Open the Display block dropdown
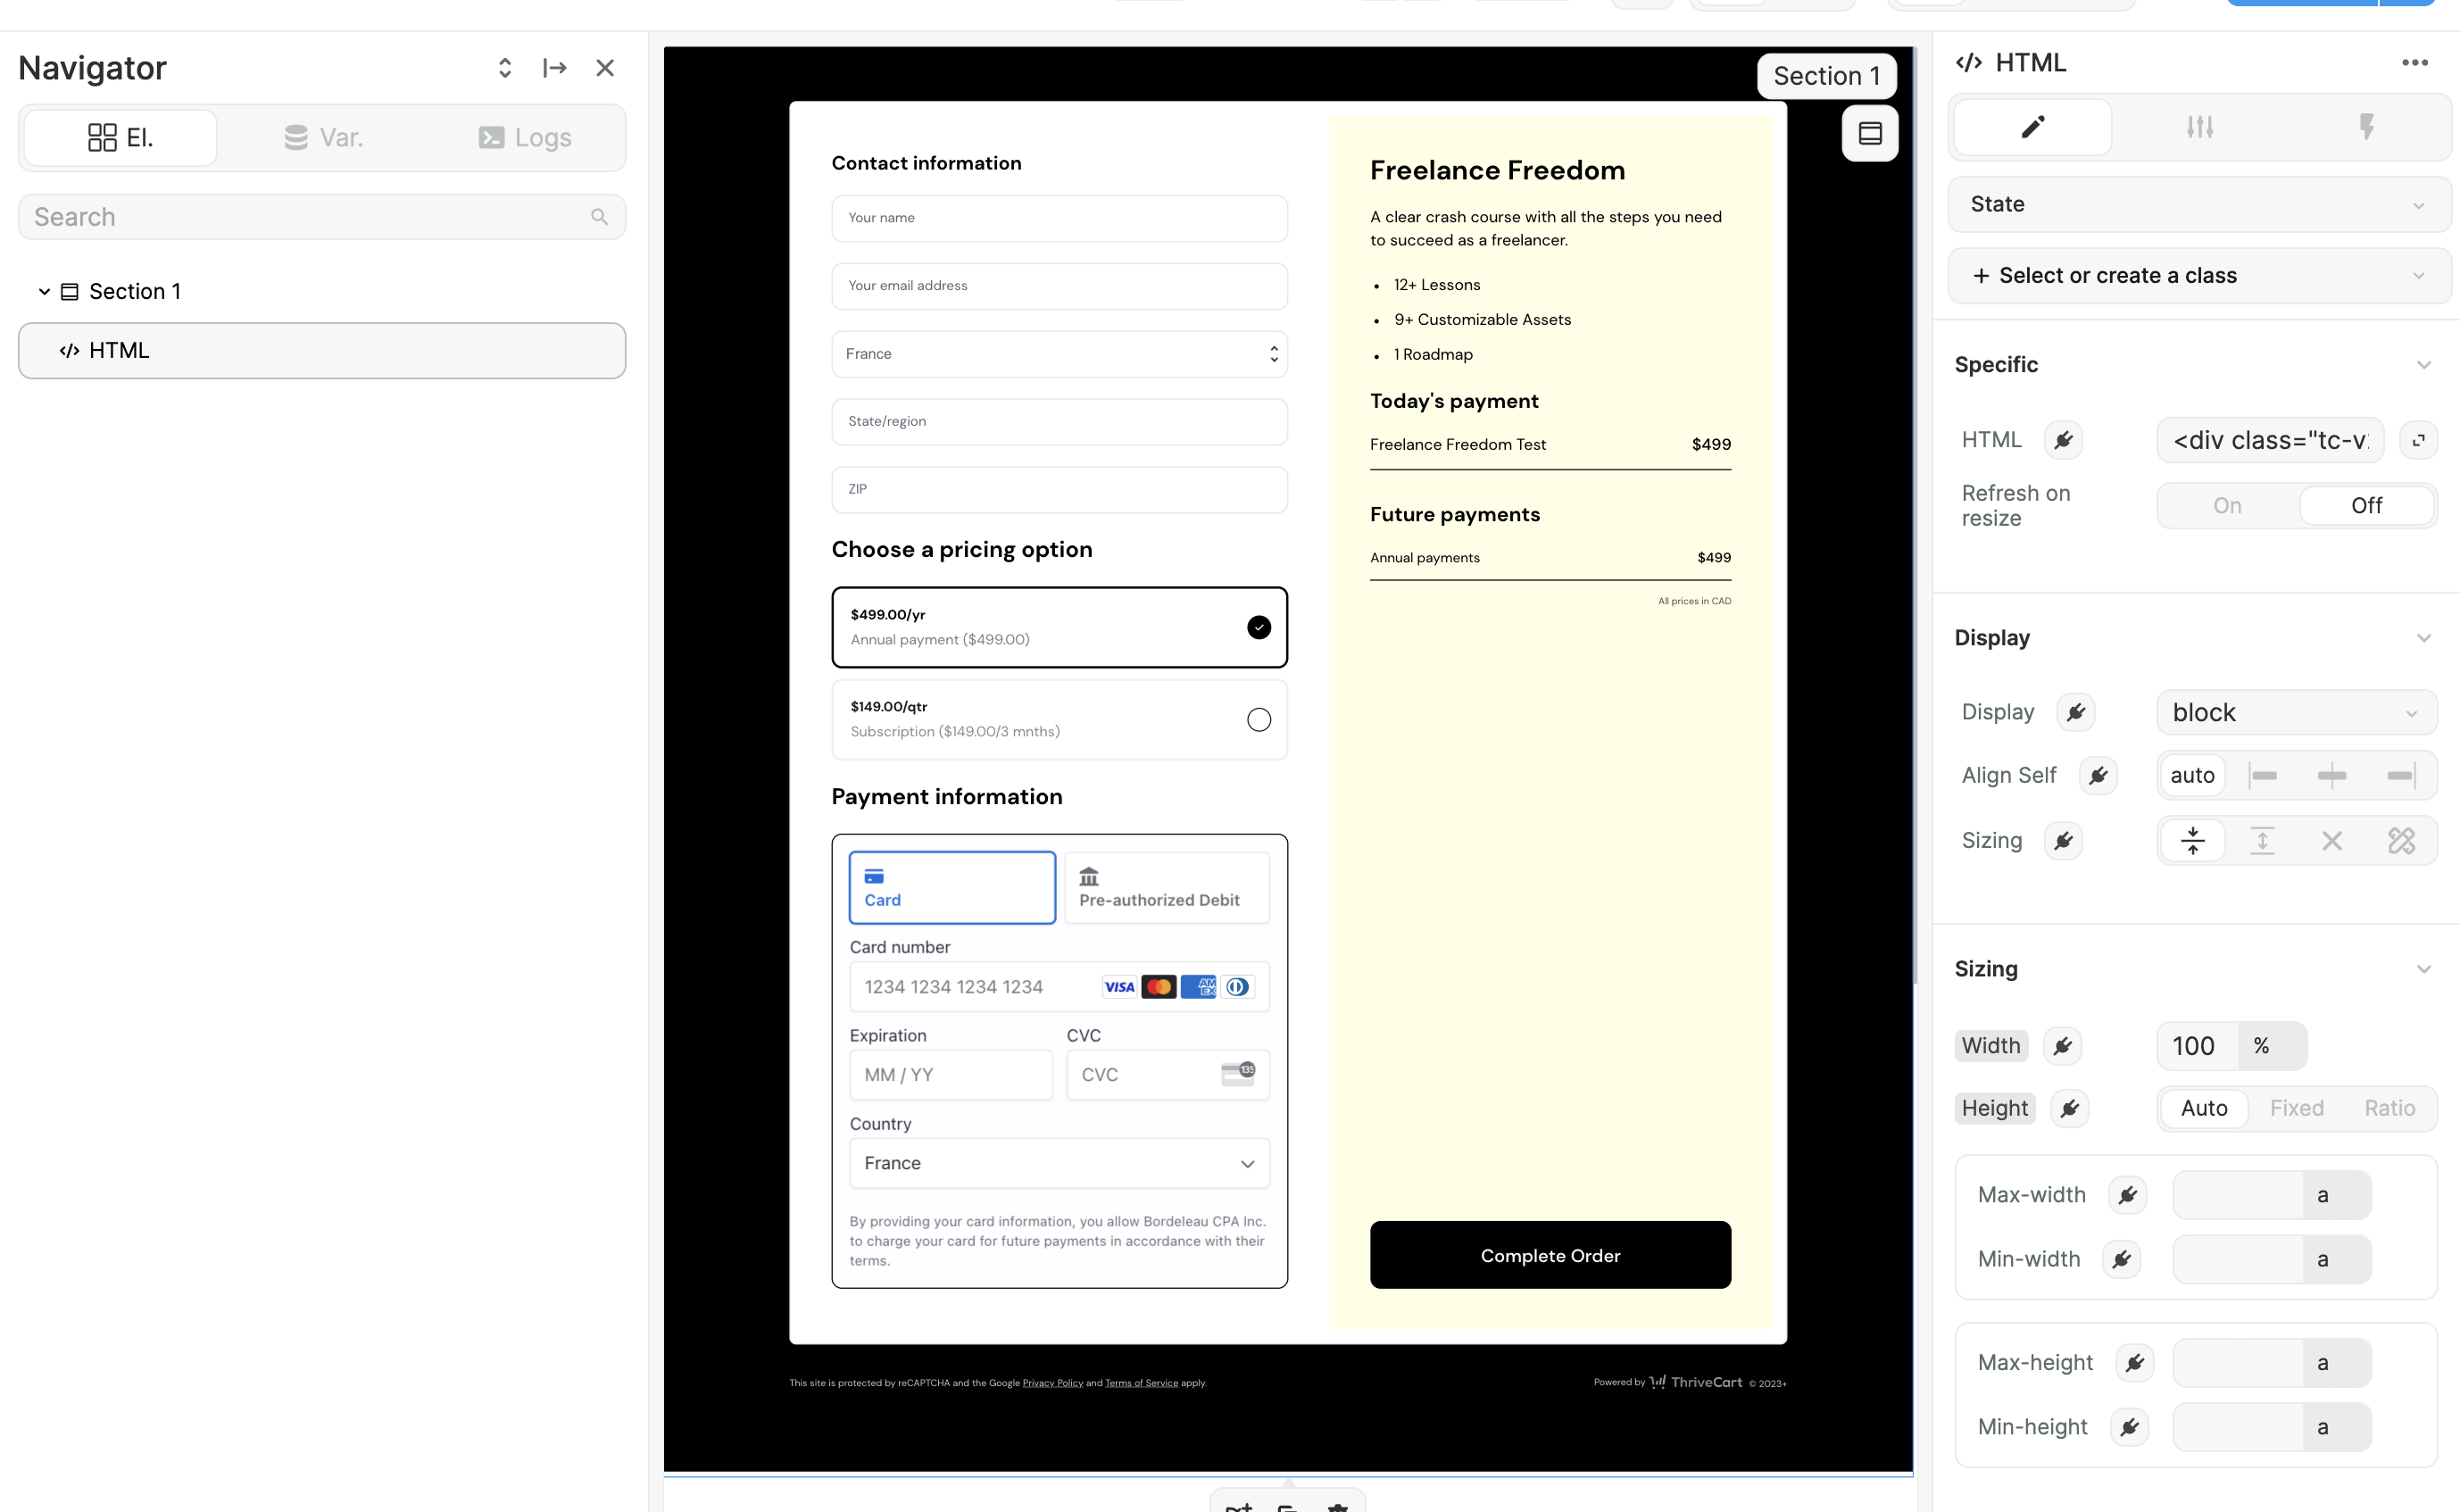The image size is (2460, 1512). click(2296, 713)
